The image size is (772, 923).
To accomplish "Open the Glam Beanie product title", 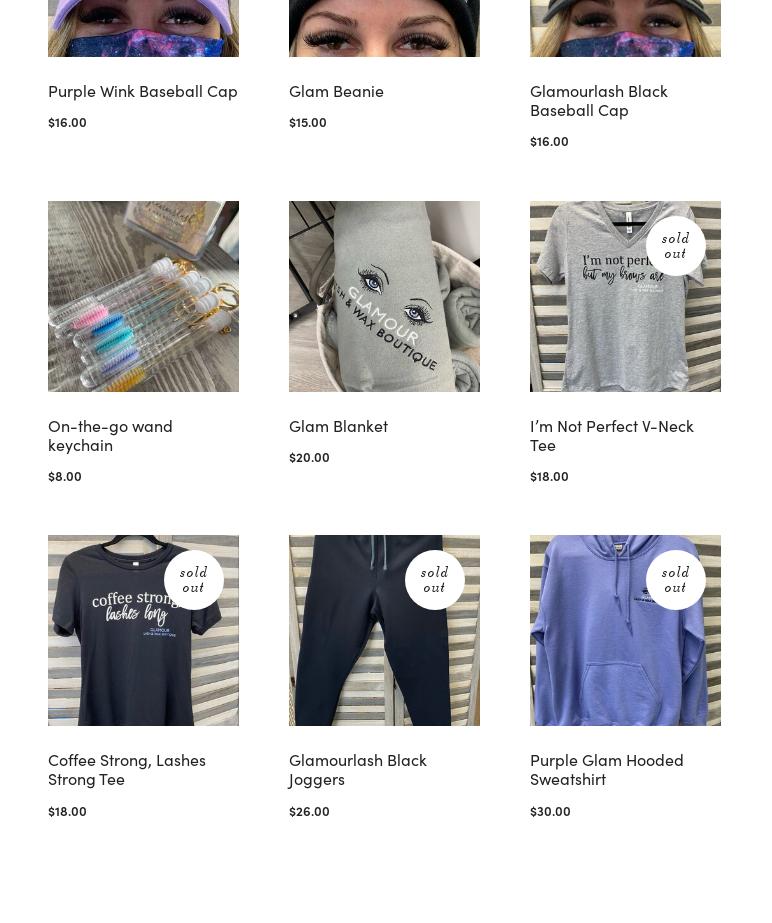I will tap(336, 91).
